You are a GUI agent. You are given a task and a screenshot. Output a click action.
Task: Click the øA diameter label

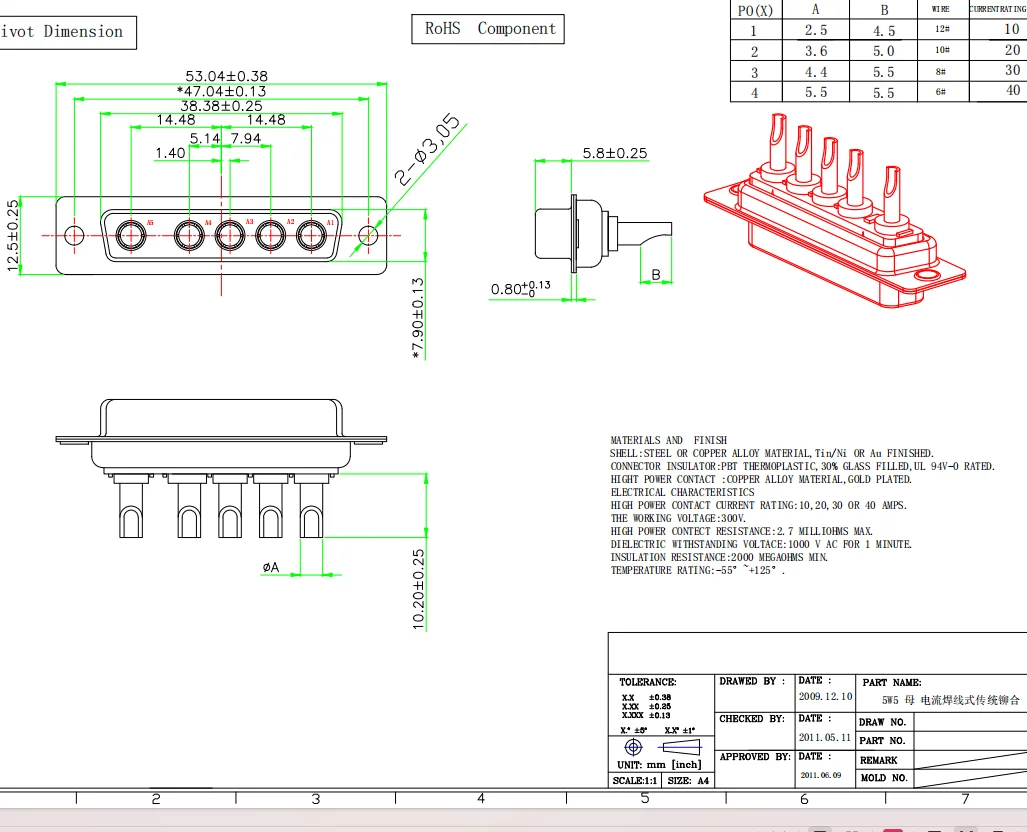(x=271, y=567)
